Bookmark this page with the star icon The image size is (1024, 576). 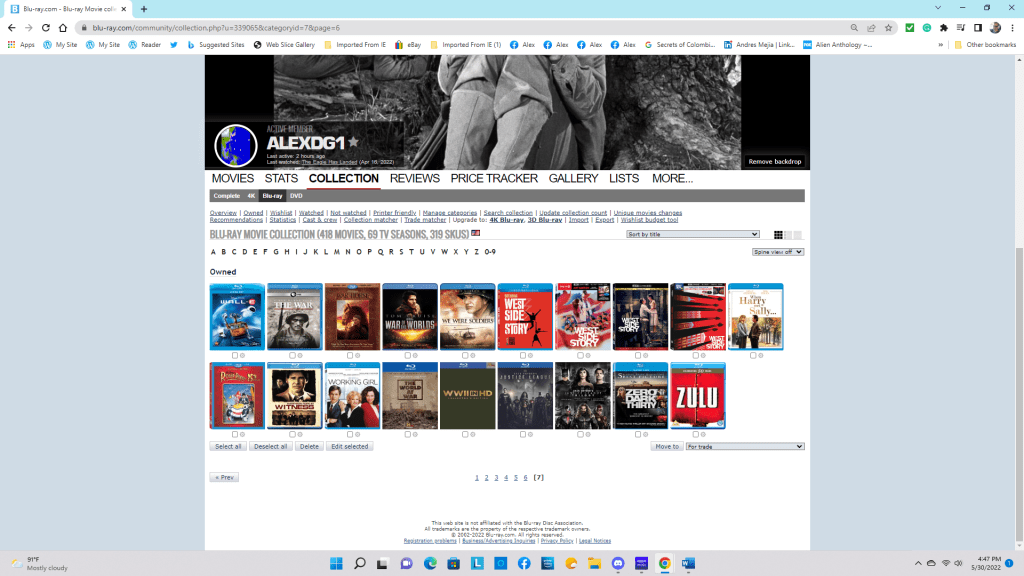click(x=888, y=28)
